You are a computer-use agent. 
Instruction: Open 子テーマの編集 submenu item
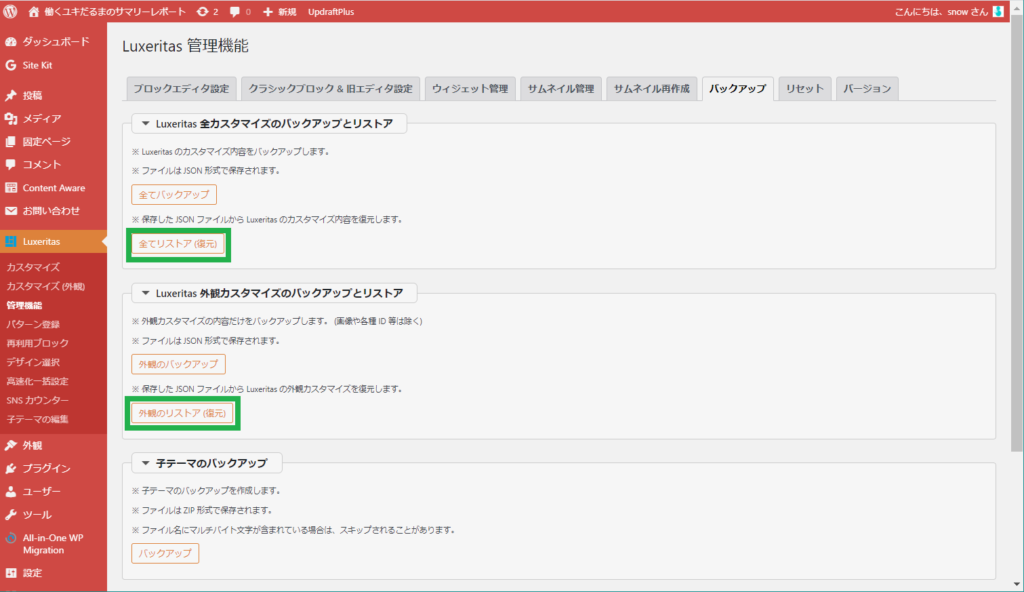click(x=37, y=419)
